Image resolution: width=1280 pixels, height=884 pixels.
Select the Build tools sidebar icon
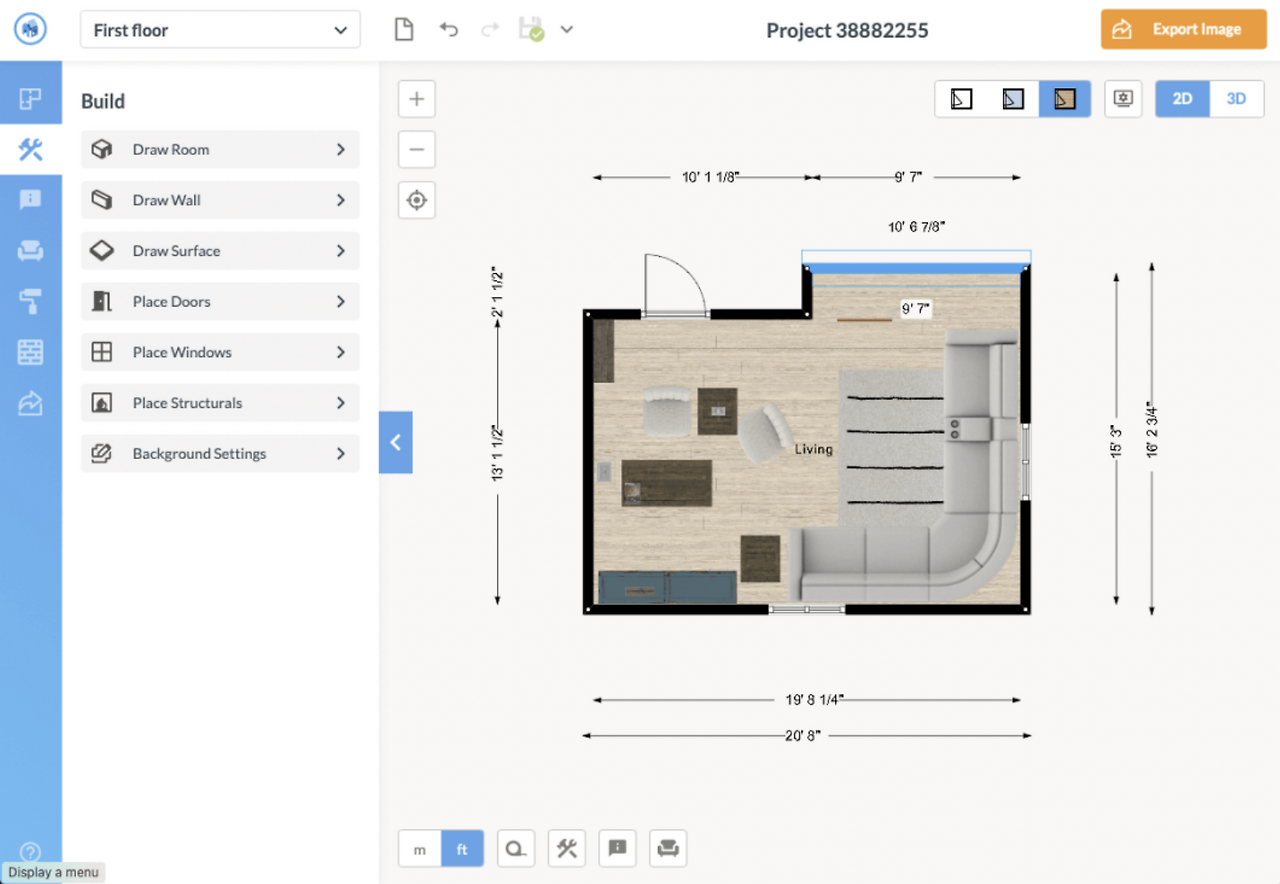coord(30,149)
